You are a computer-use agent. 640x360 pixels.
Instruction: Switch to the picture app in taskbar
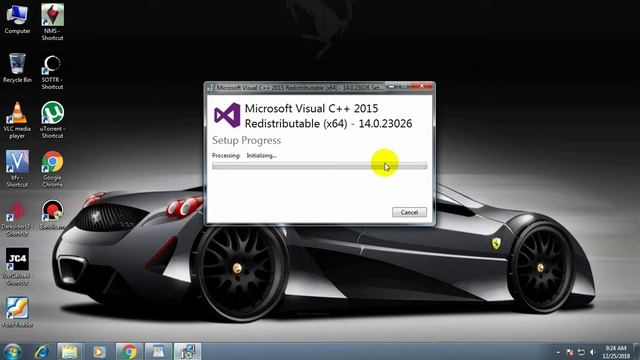click(158, 351)
